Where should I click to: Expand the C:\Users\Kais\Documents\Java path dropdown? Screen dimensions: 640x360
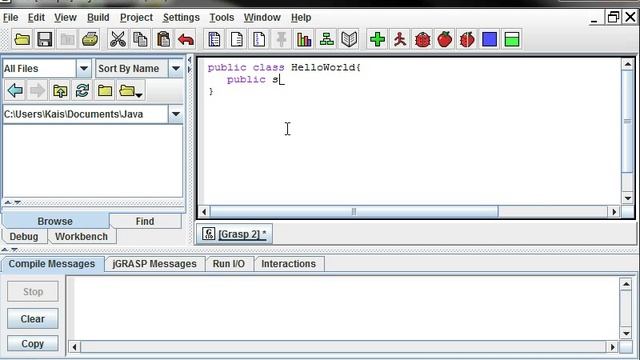[176, 114]
